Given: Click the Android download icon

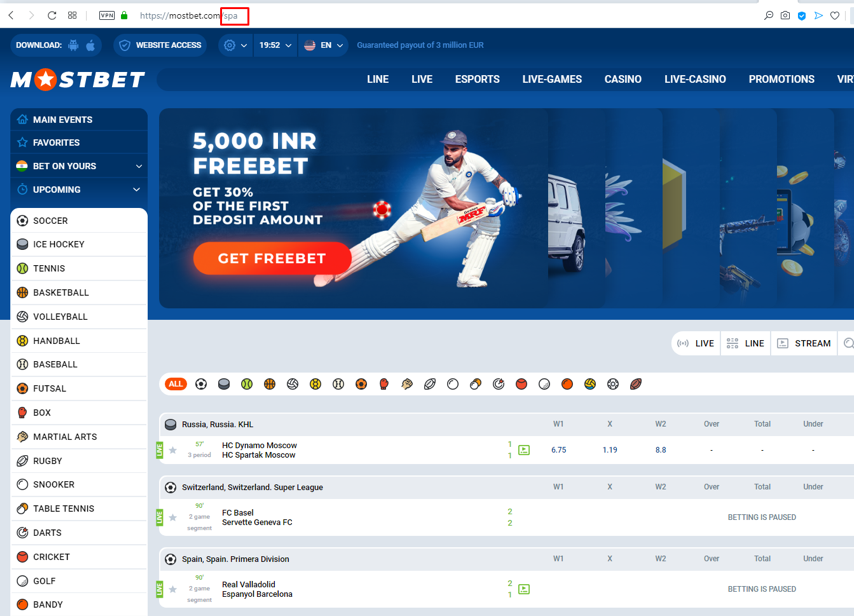Looking at the screenshot, I should click(x=74, y=45).
